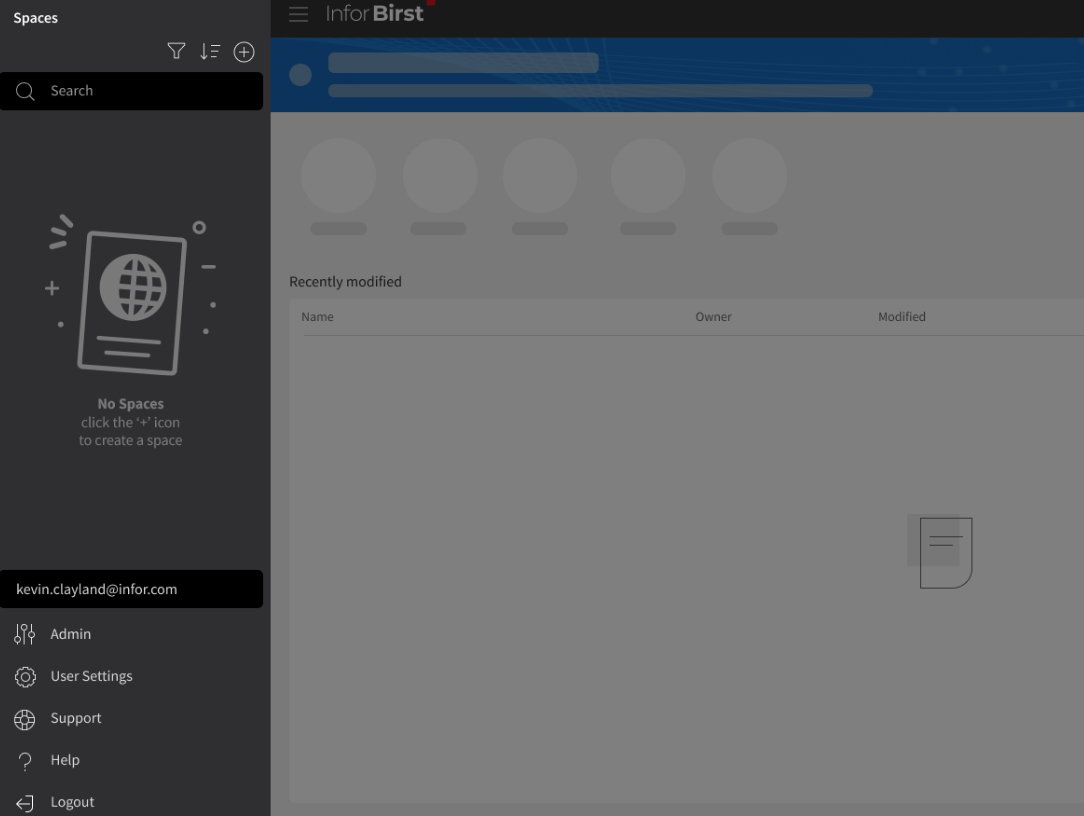Sort by the Name column header
This screenshot has height=816, width=1084.
pos(317,316)
